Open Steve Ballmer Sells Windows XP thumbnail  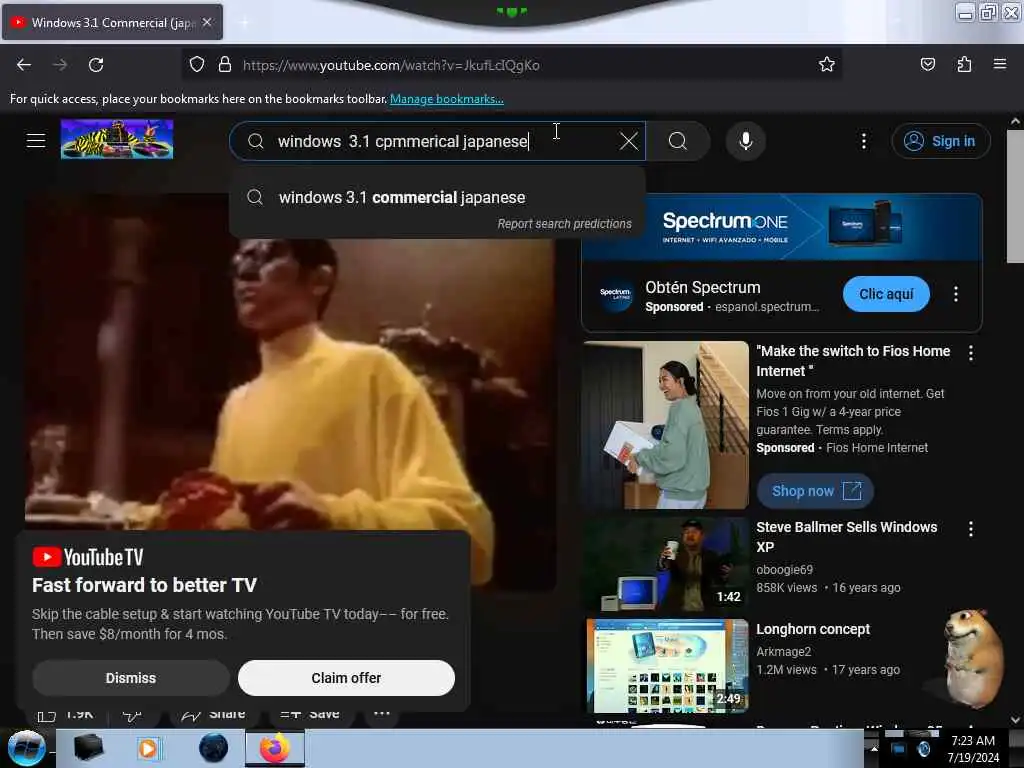pos(667,564)
